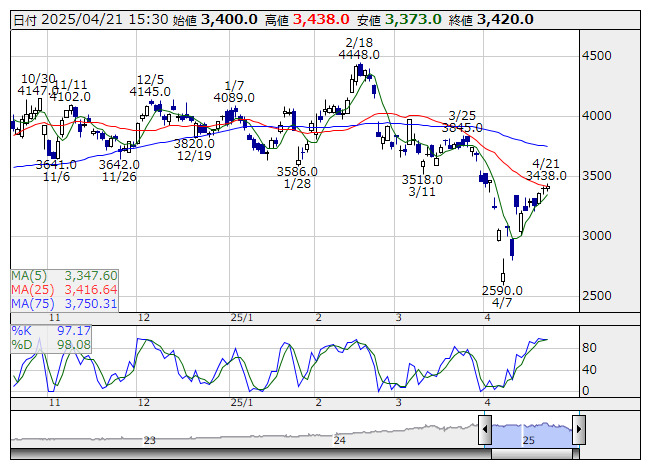Click the 安値 3,373.0 low value
Screen dimensions: 653x470
click(399, 20)
